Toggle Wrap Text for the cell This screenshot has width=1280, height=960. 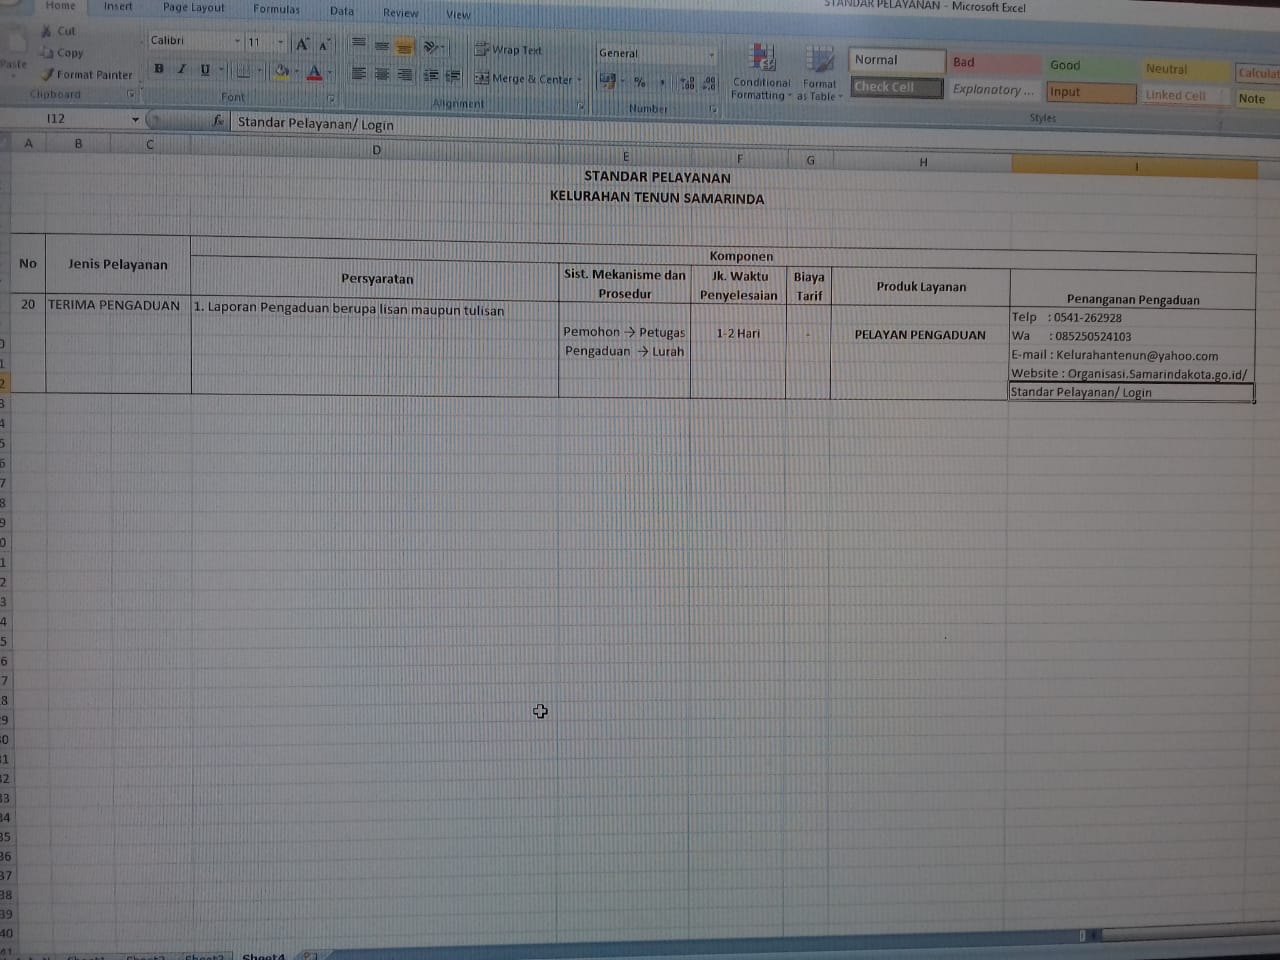pos(508,49)
